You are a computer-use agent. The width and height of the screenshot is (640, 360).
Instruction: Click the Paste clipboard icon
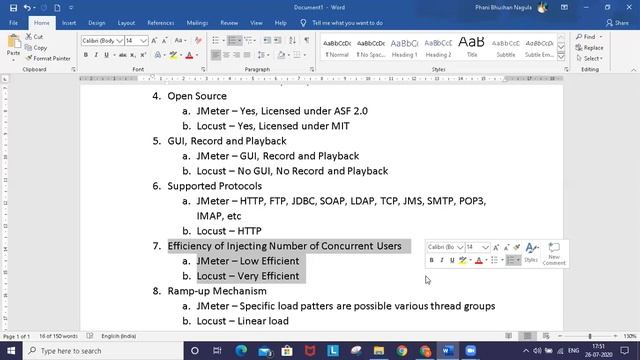13,42
